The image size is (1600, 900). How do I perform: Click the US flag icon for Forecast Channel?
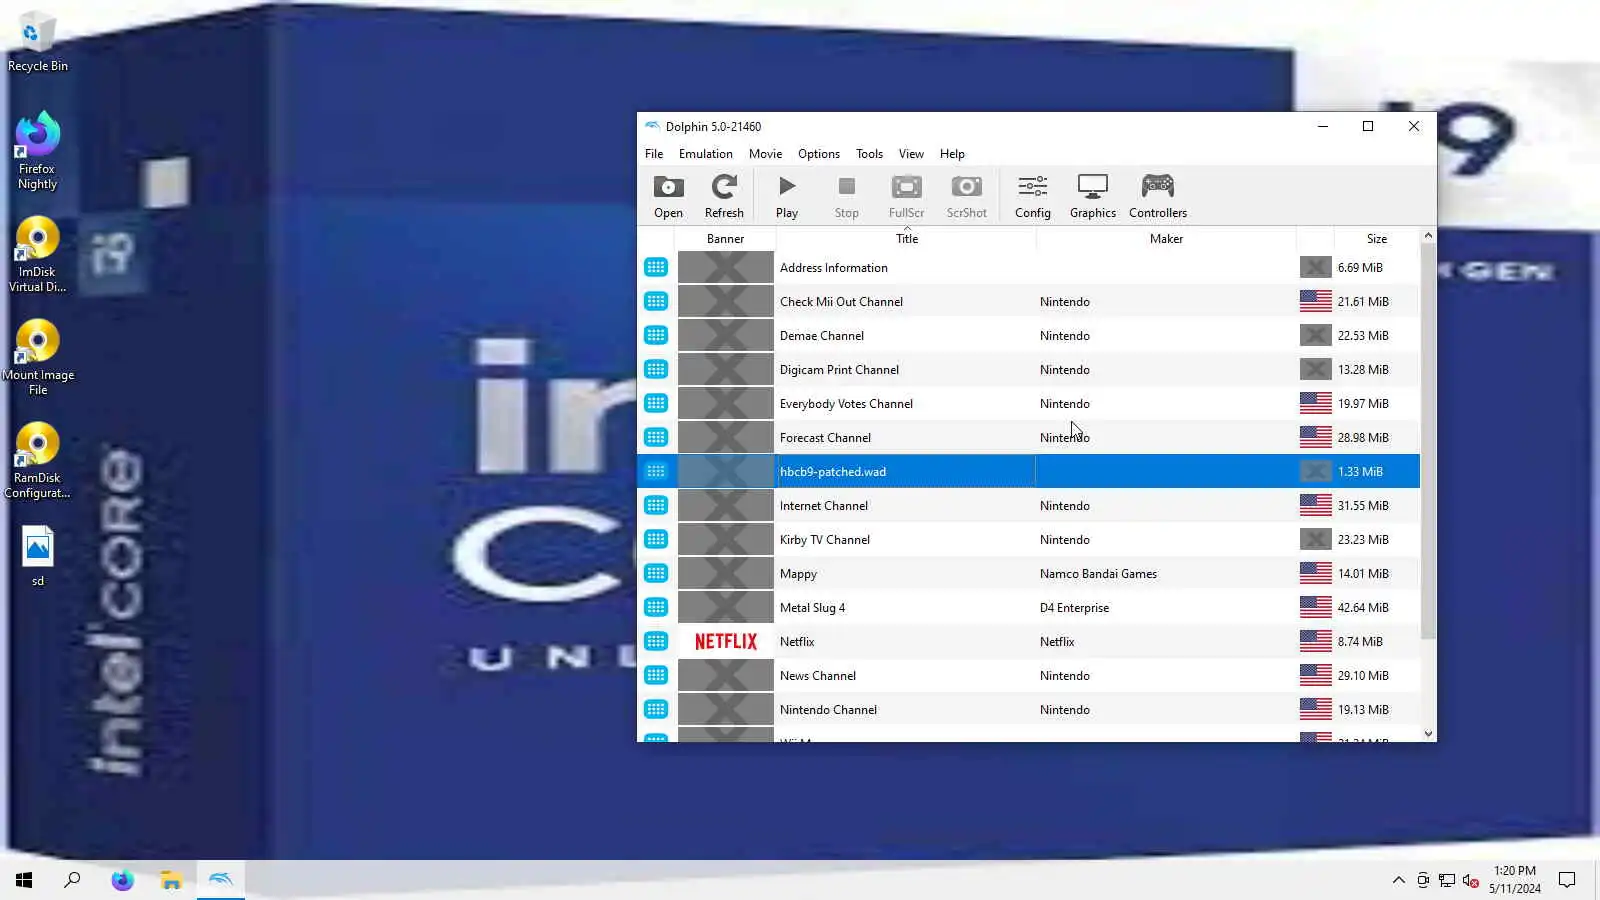point(1315,438)
